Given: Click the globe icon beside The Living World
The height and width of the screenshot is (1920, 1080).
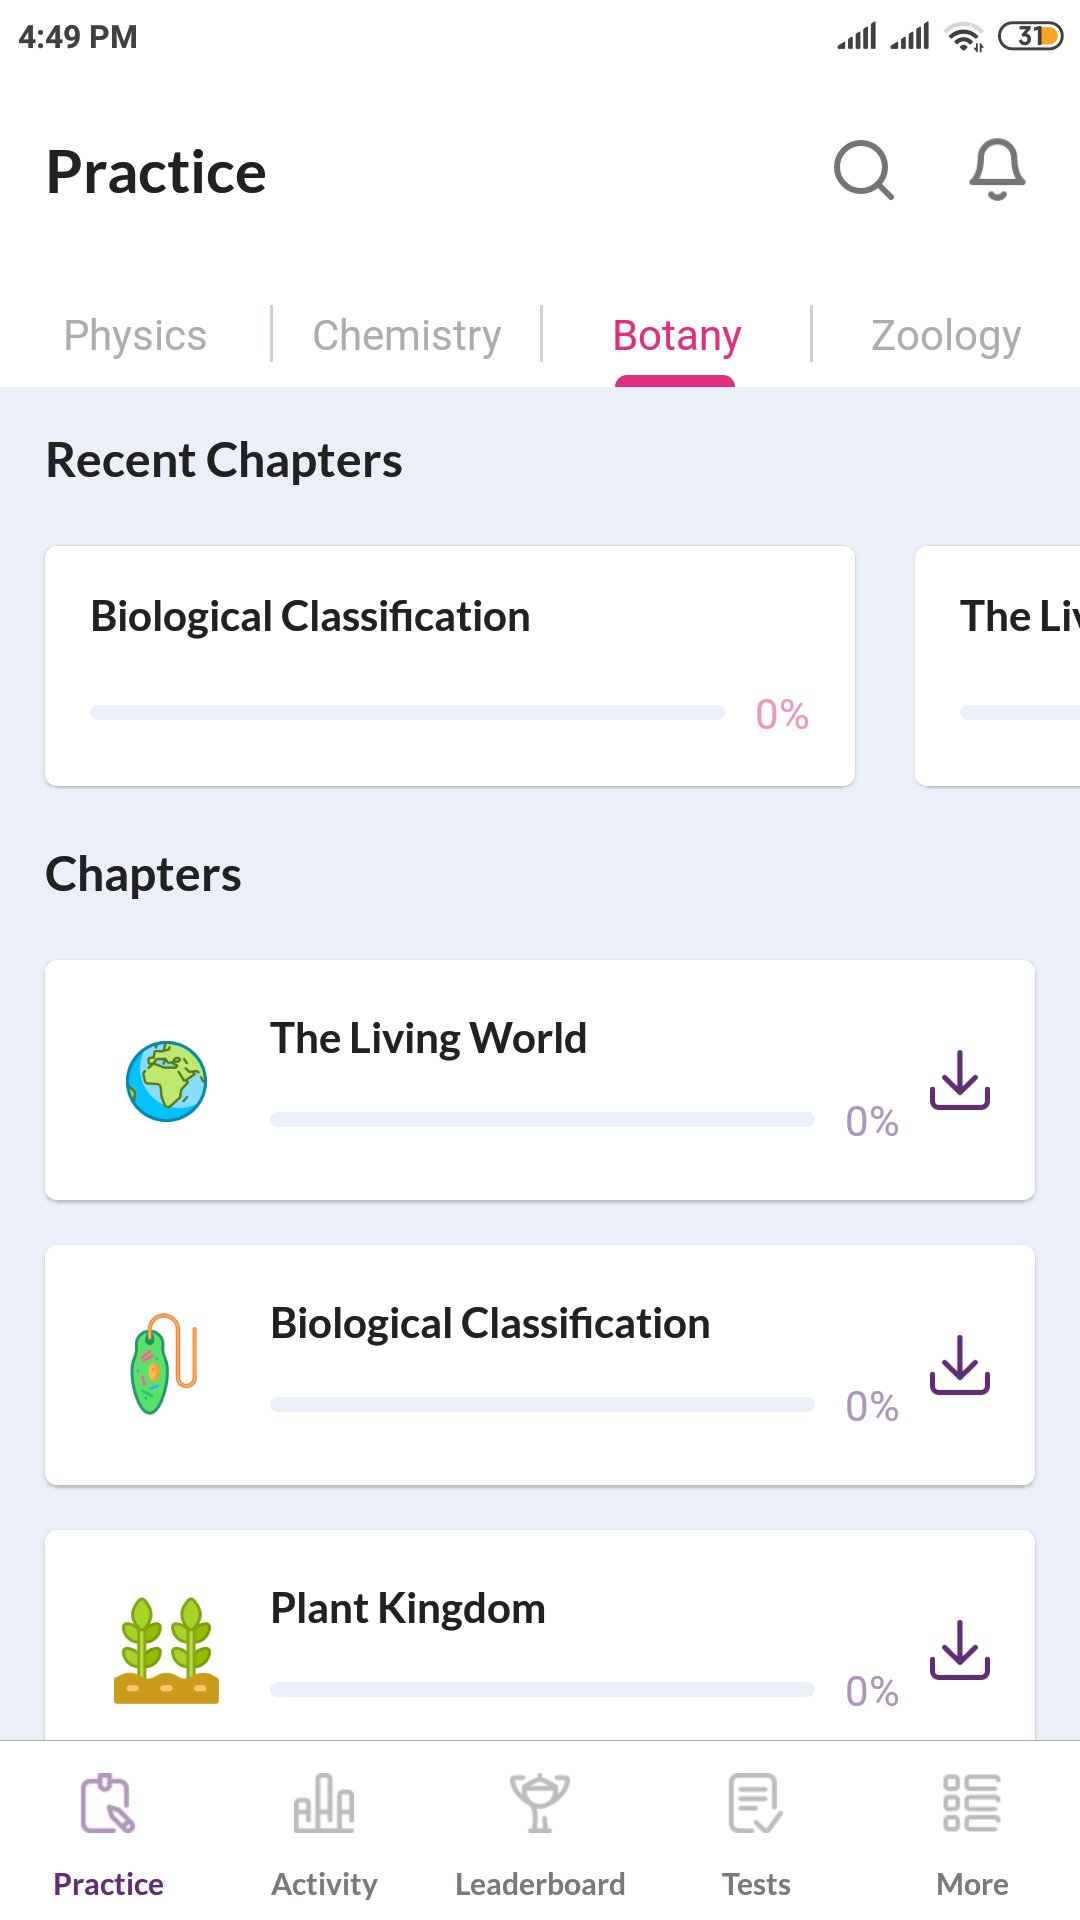Looking at the screenshot, I should click(166, 1081).
